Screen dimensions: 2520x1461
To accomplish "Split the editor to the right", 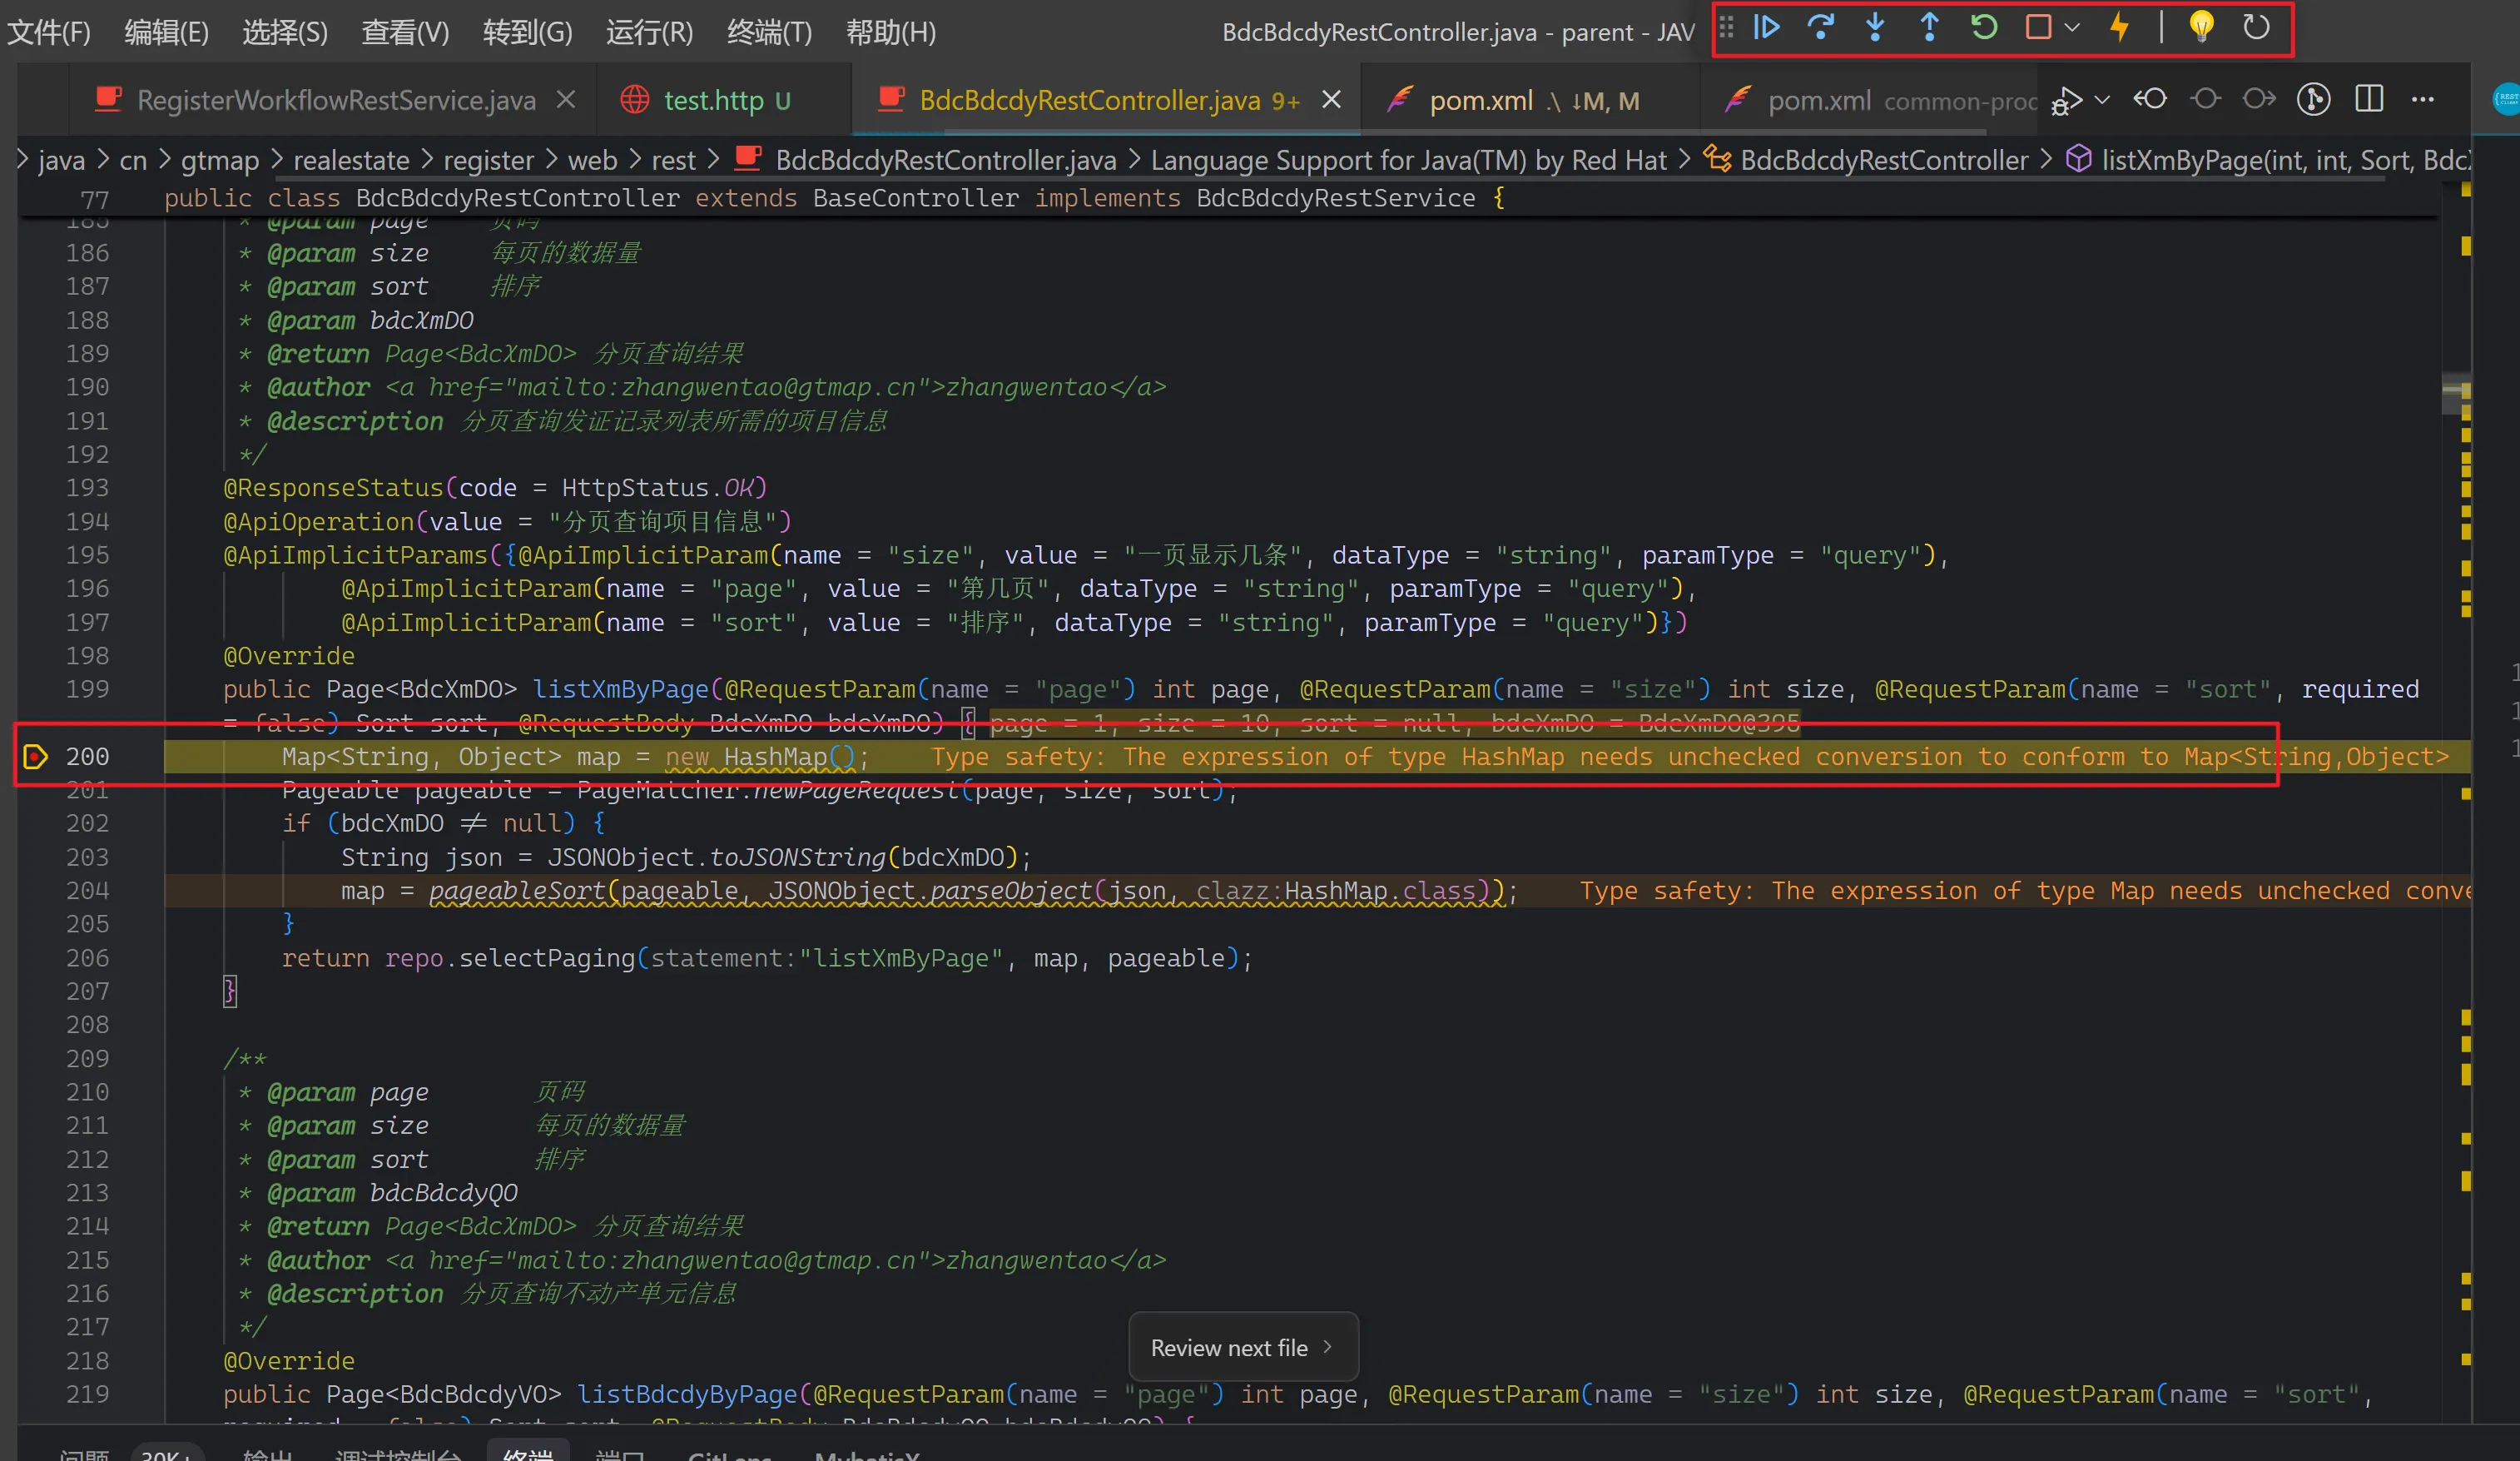I will tap(2369, 99).
